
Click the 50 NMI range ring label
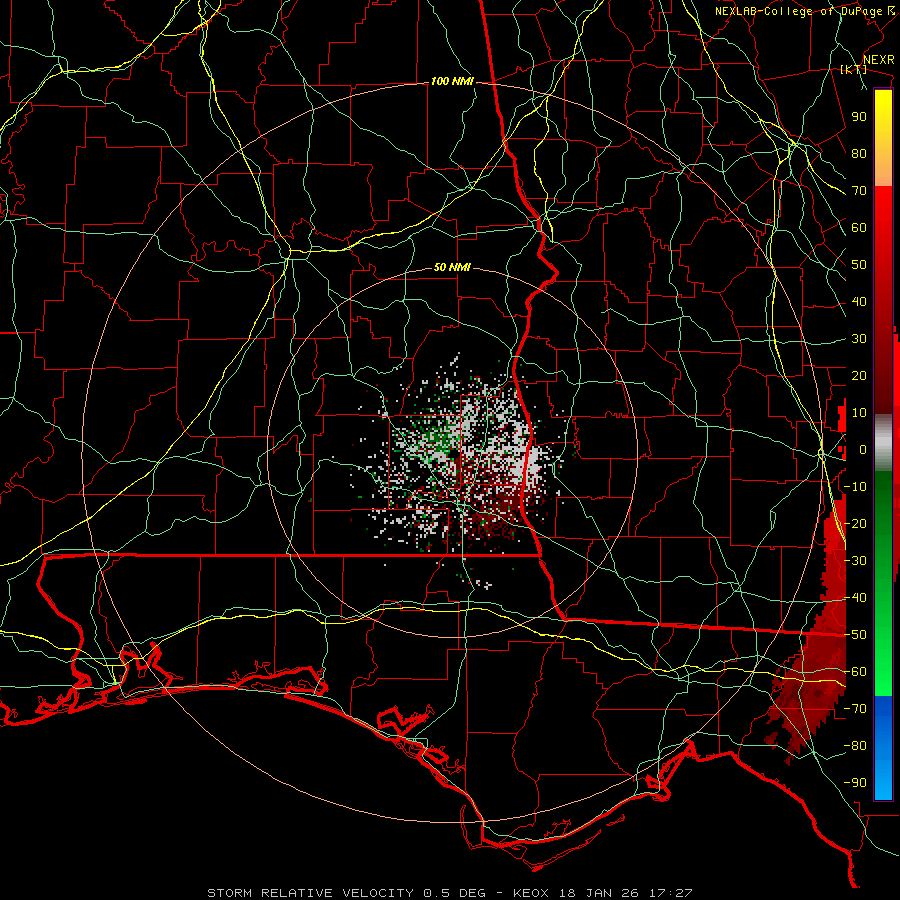[452, 267]
